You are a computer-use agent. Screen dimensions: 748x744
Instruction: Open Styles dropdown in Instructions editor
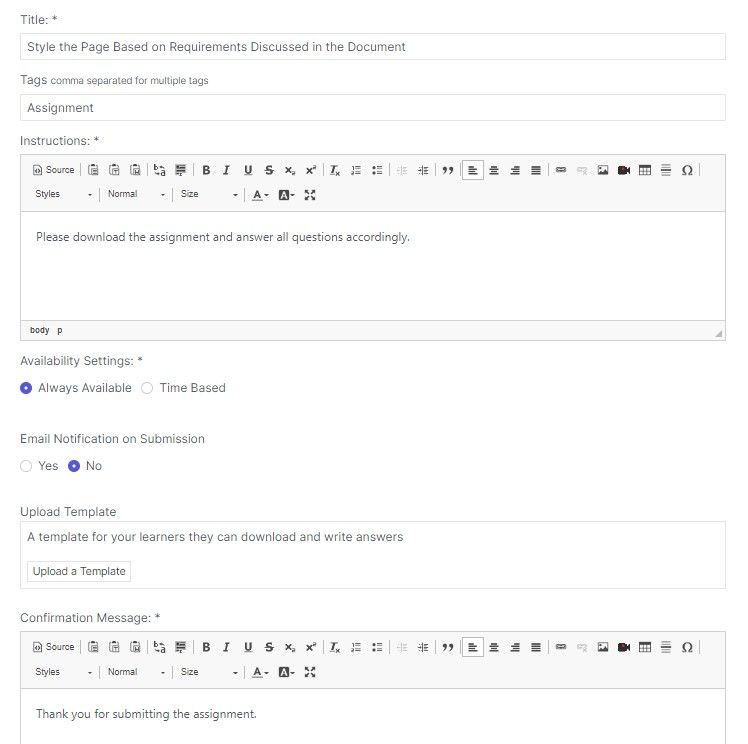[x=63, y=195]
